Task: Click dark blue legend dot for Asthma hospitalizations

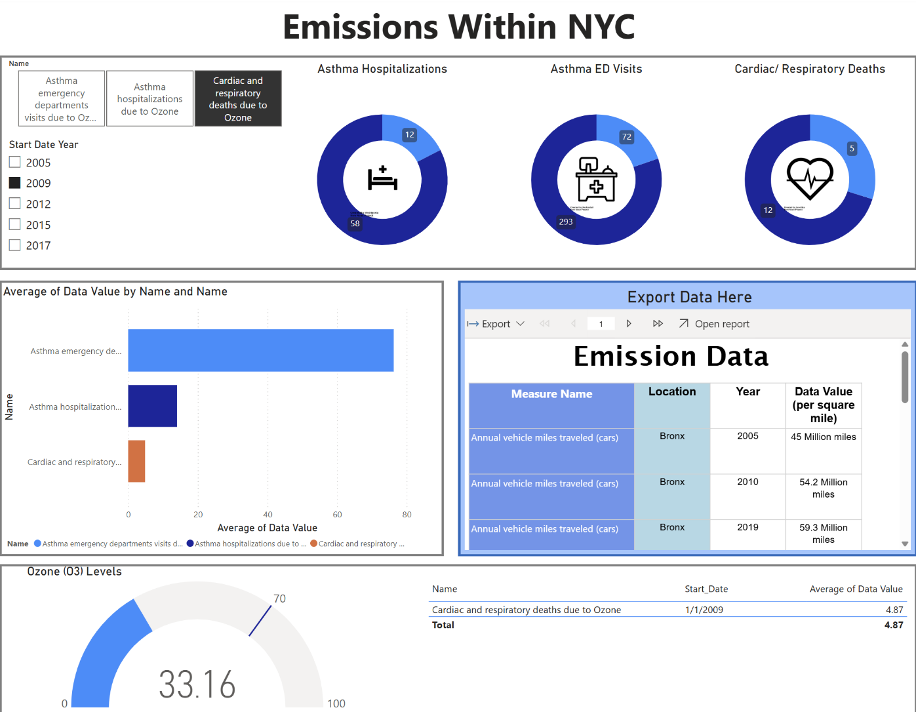Action: 190,544
